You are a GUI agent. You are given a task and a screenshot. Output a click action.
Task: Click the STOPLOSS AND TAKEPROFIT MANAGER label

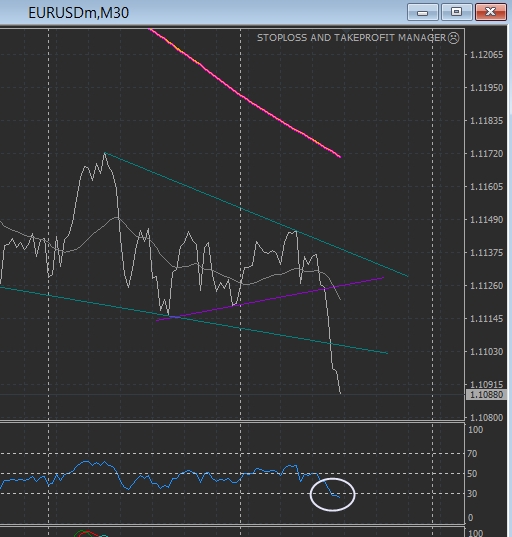point(351,38)
